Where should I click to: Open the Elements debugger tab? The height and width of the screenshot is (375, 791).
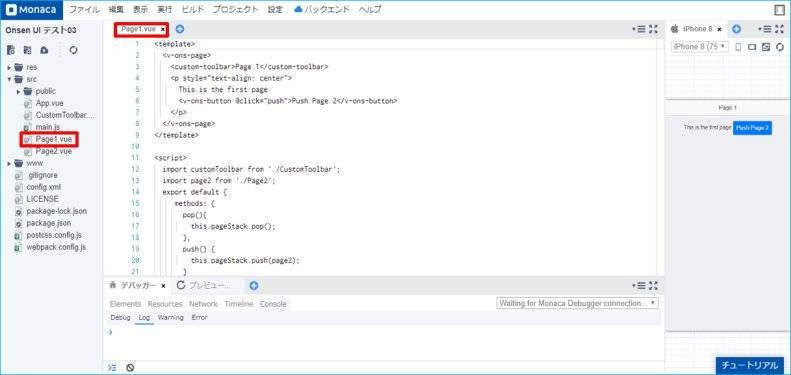(126, 304)
